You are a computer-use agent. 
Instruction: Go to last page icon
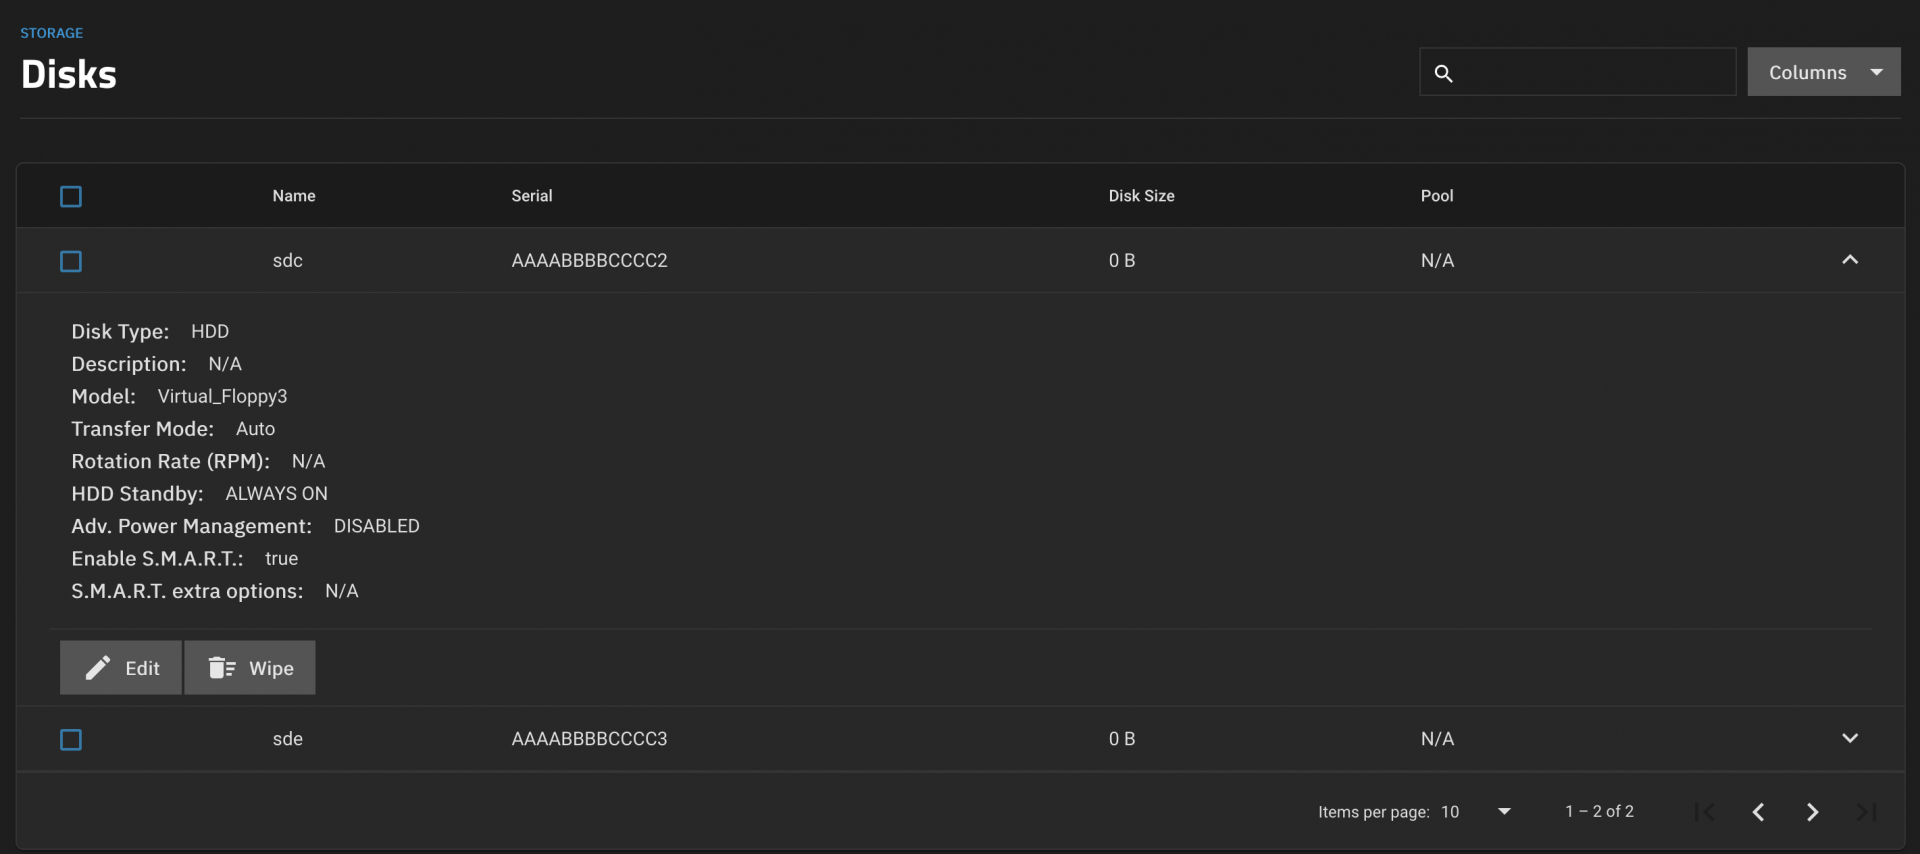tap(1866, 812)
